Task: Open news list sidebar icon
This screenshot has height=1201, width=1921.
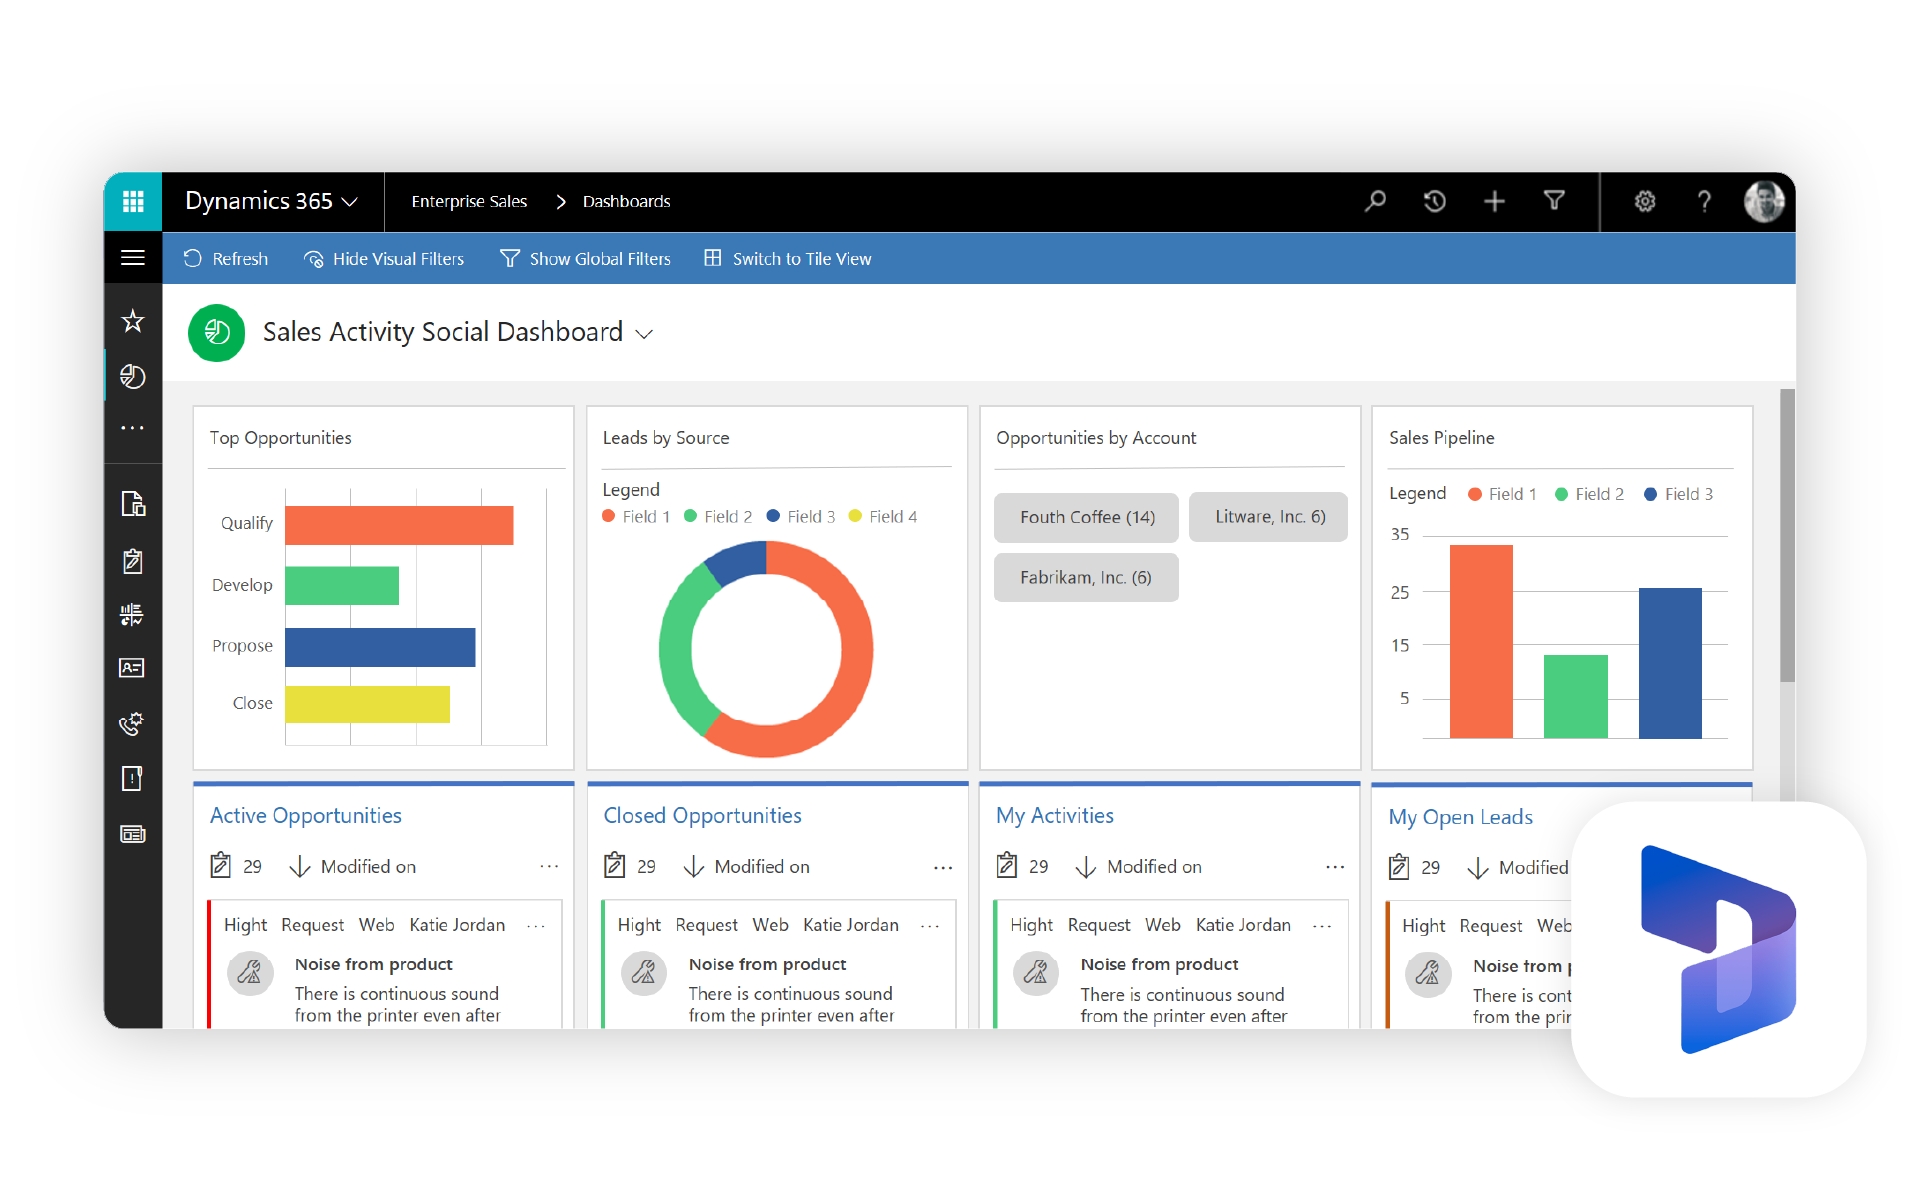Action: (x=132, y=834)
